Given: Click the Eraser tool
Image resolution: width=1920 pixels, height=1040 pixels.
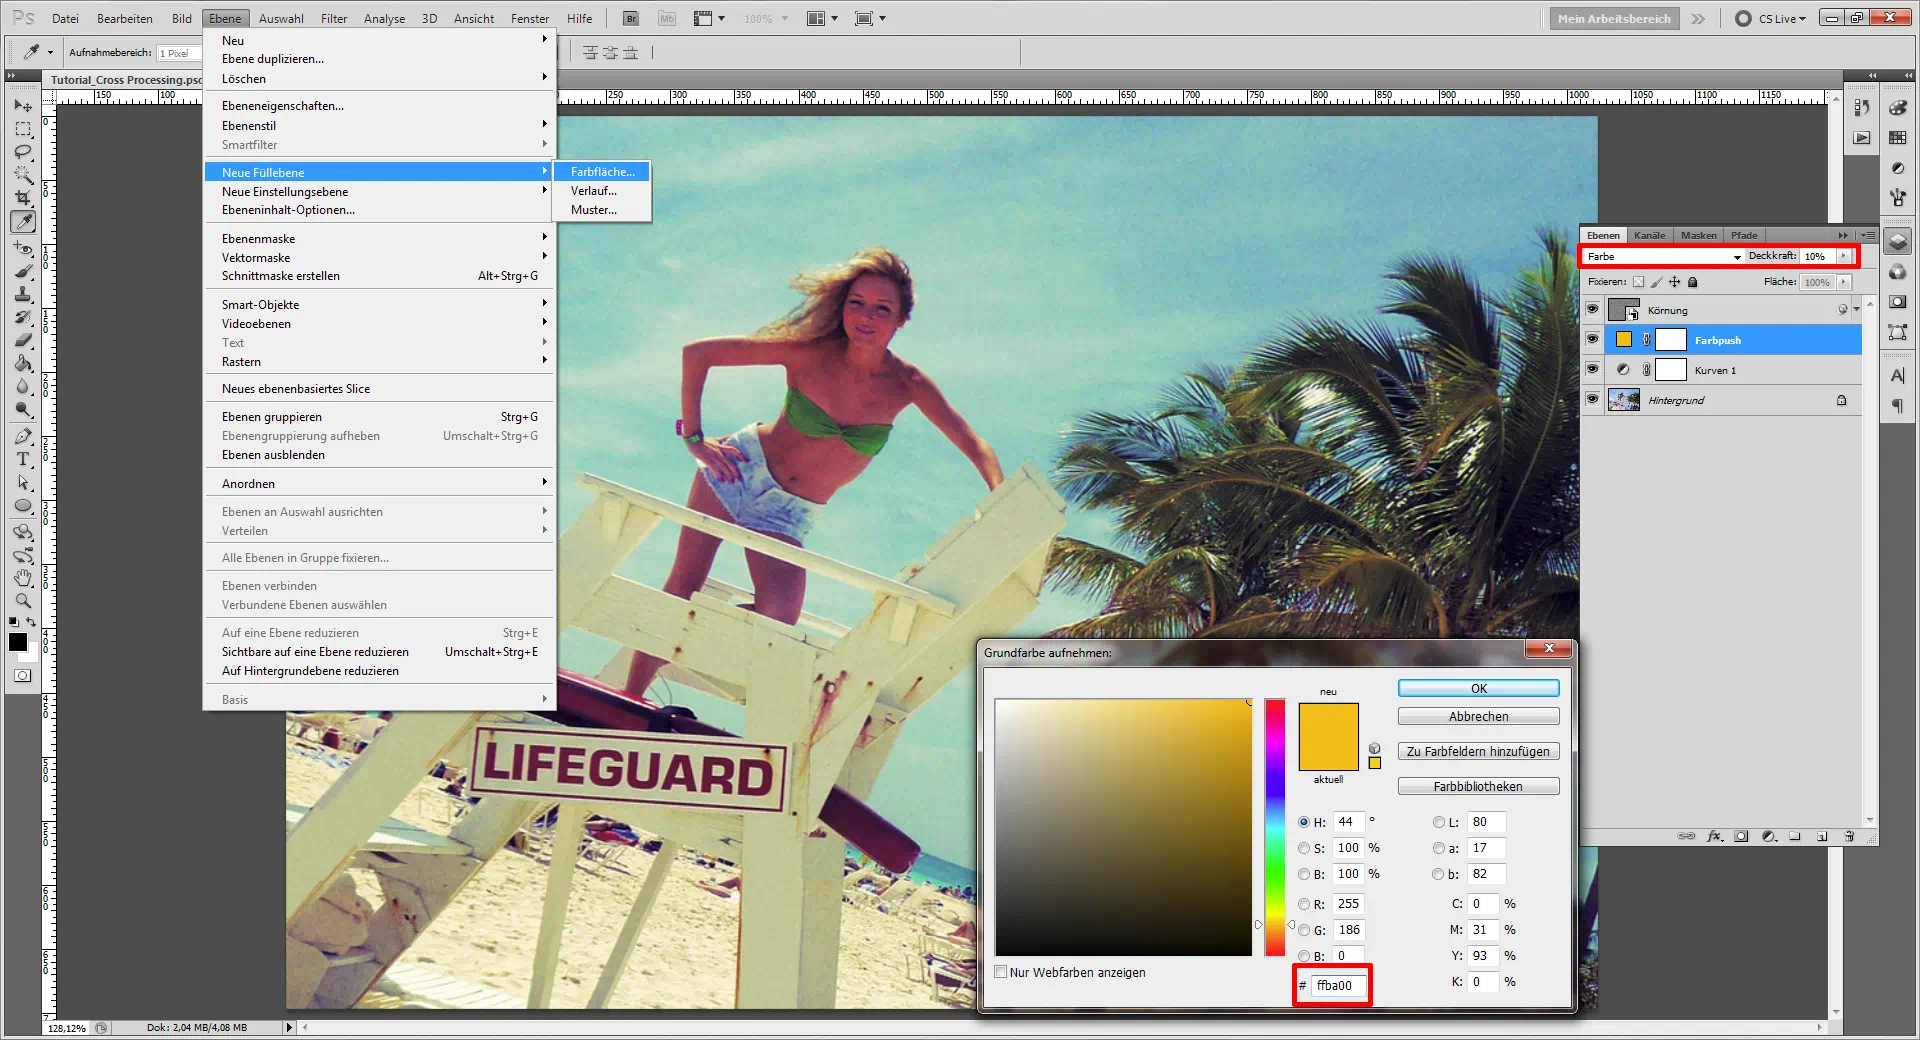Looking at the screenshot, I should pyautogui.click(x=23, y=340).
